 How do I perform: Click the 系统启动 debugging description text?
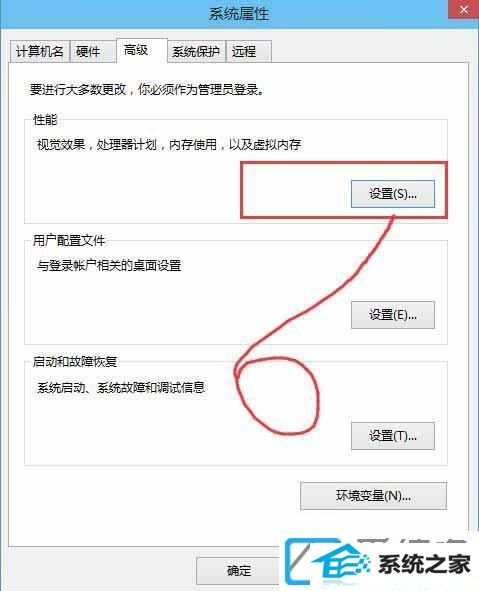121,387
